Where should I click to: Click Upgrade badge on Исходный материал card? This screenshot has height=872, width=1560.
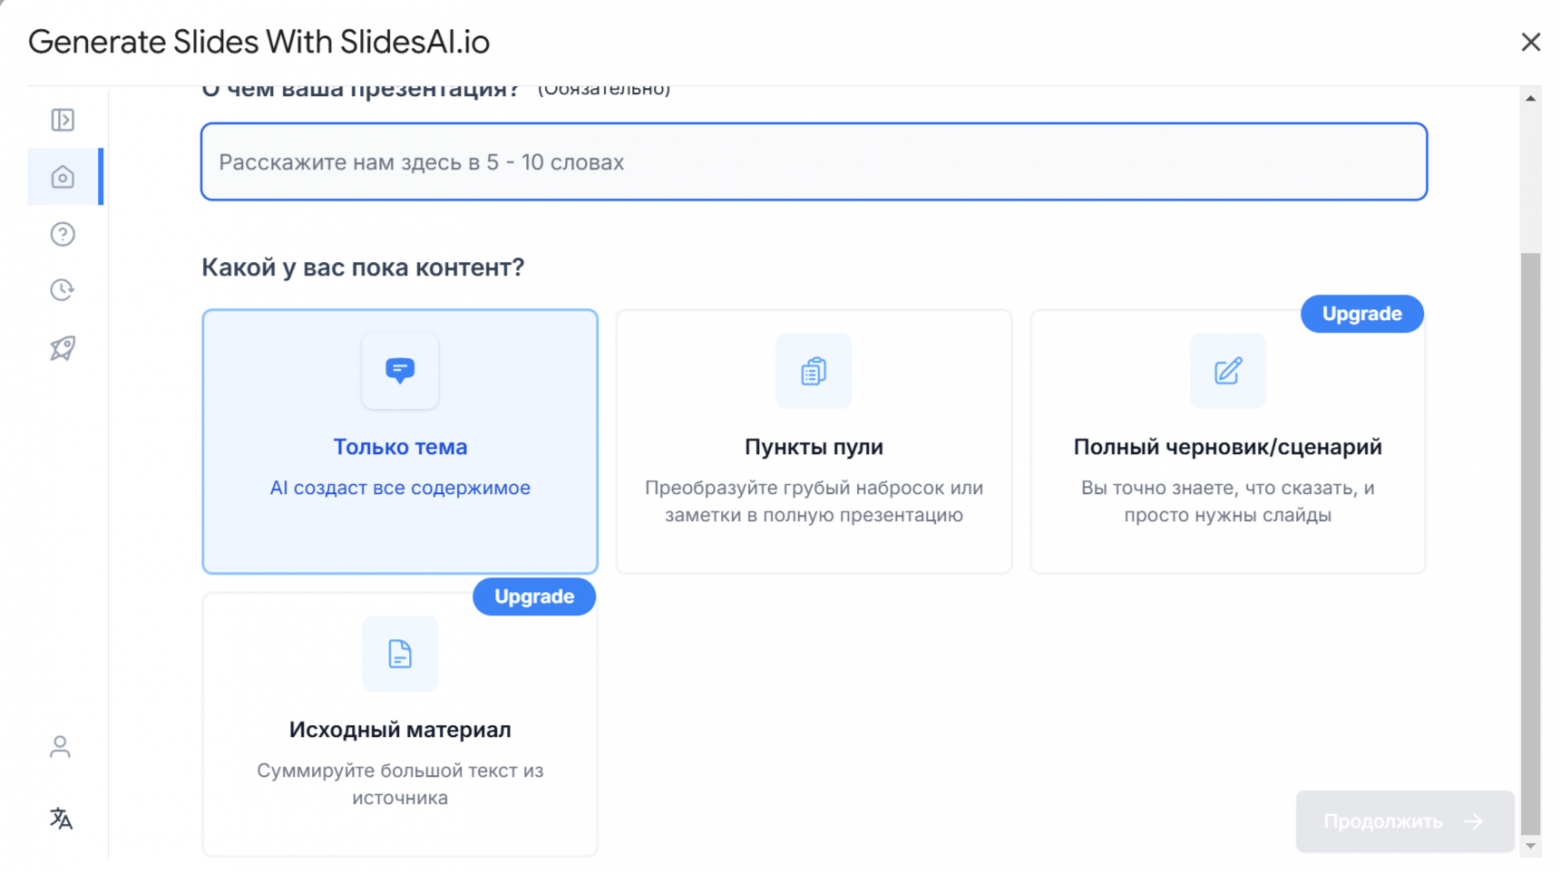click(533, 596)
